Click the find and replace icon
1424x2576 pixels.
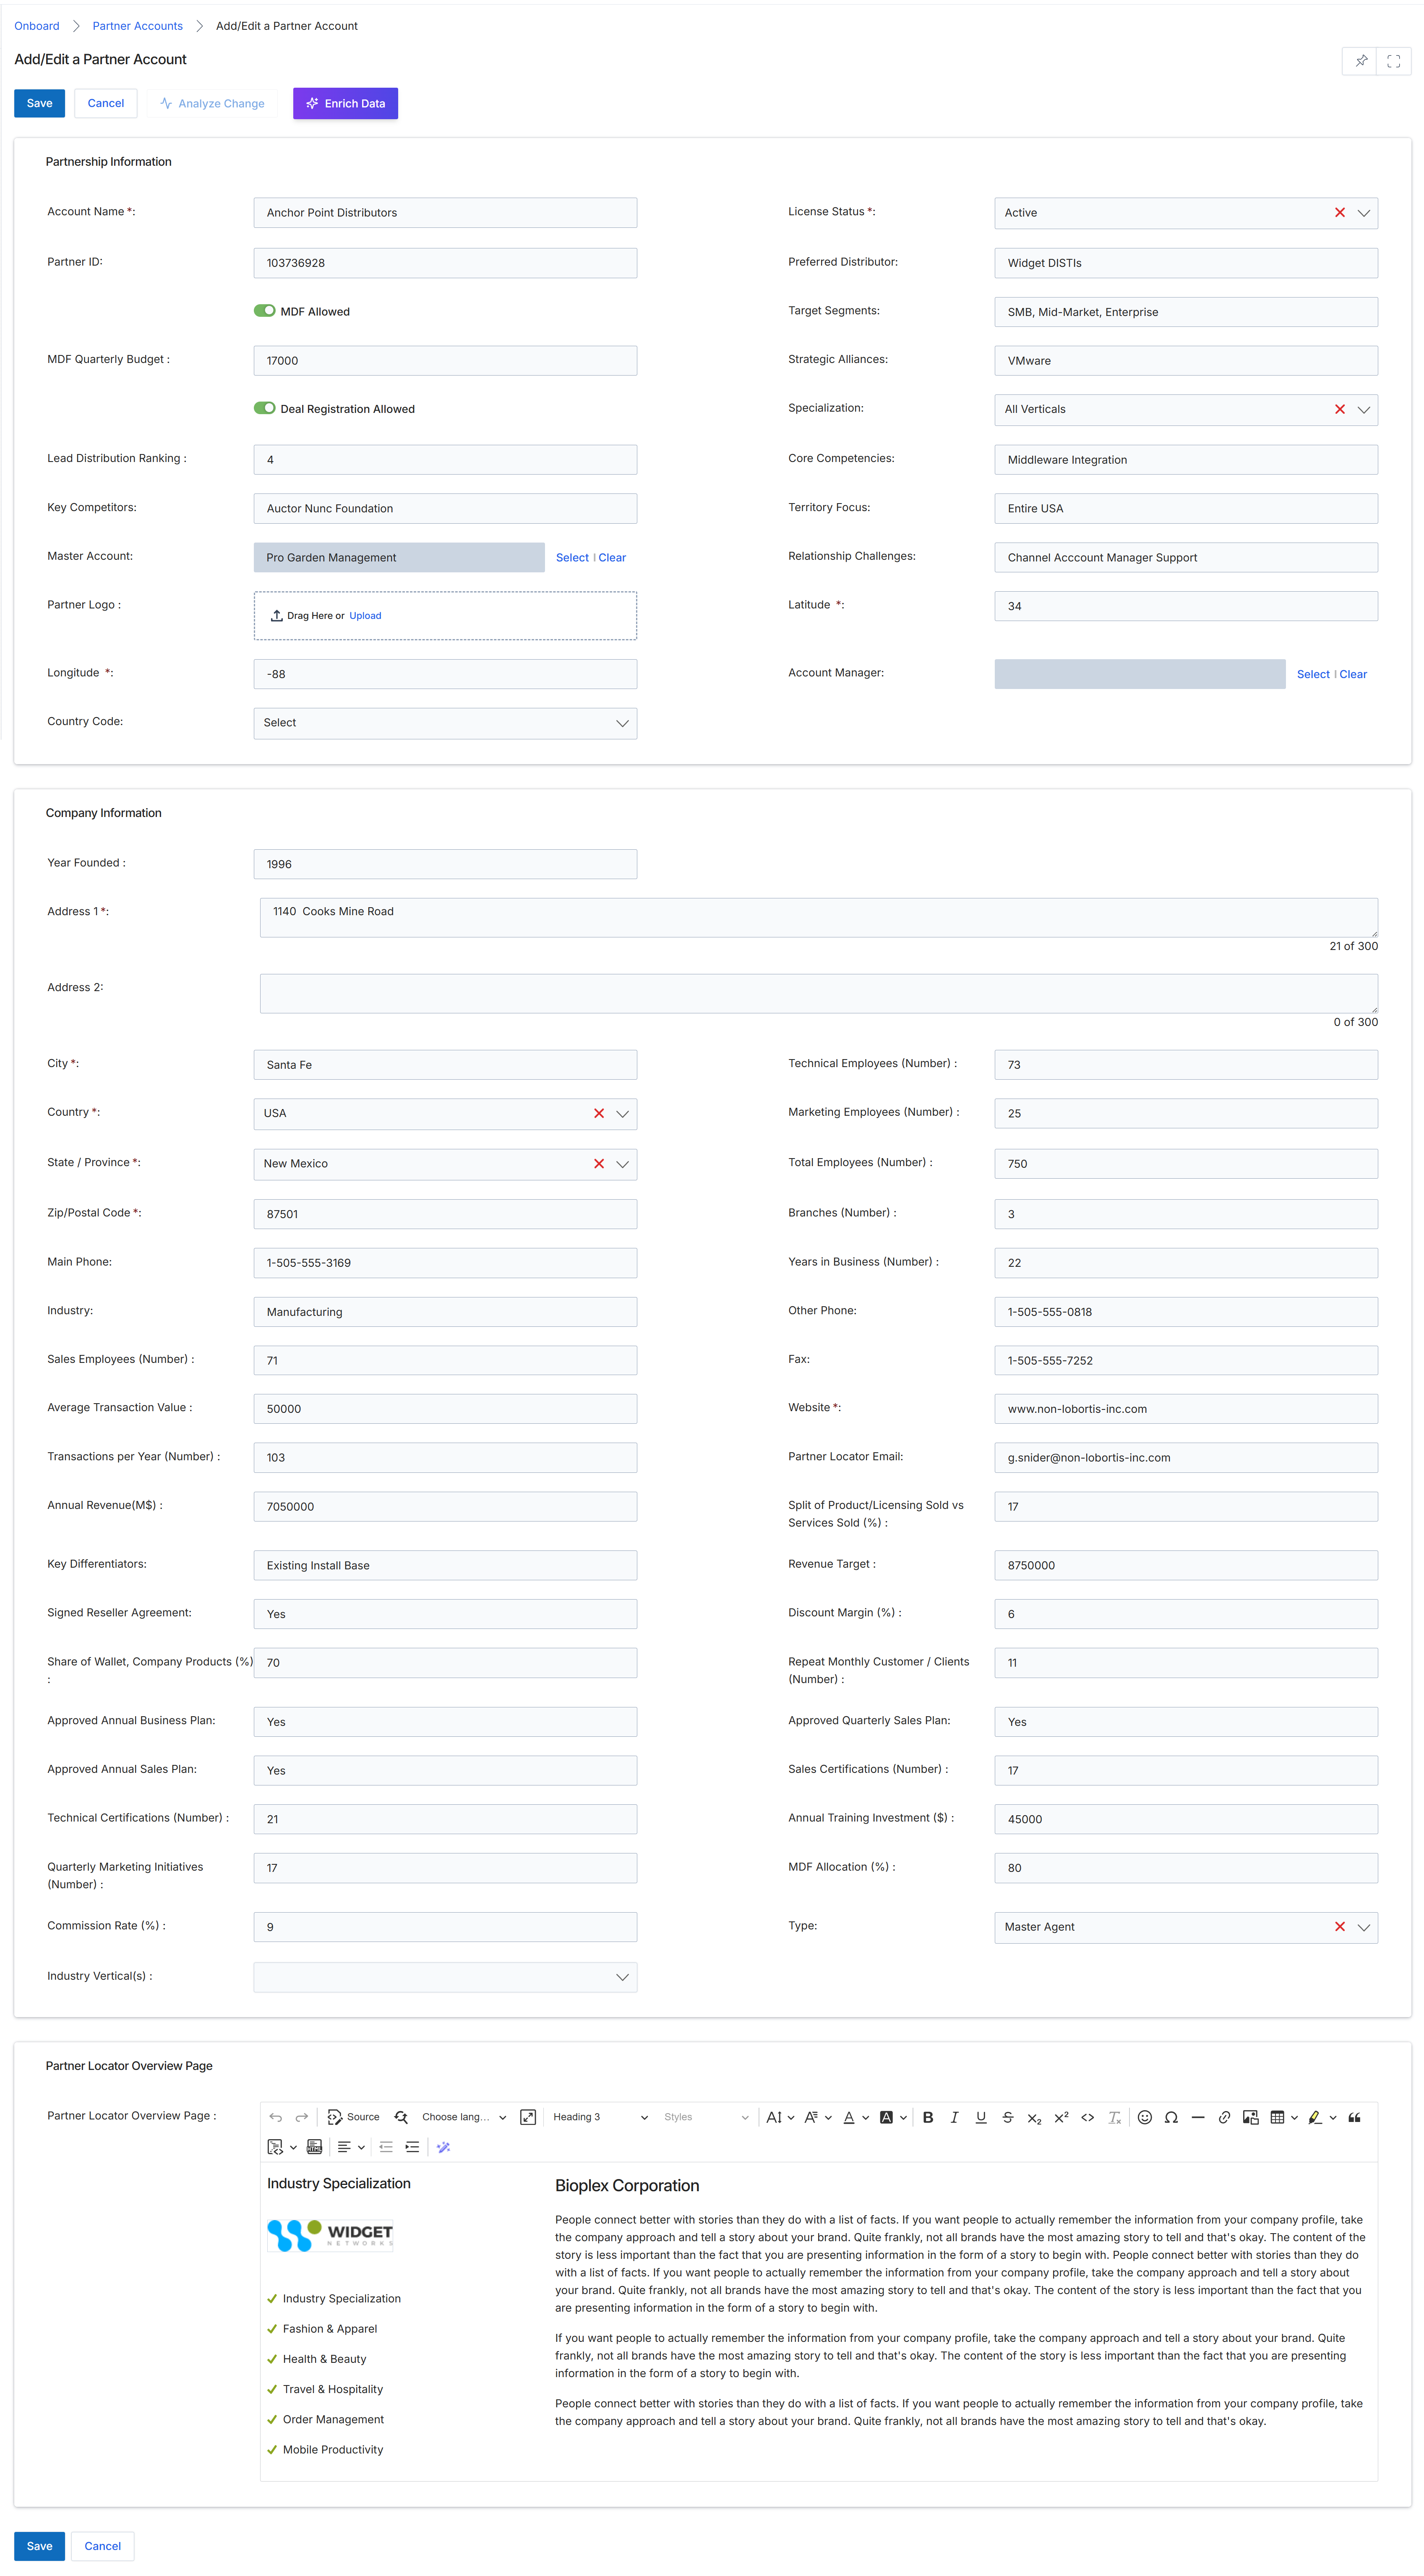401,2117
